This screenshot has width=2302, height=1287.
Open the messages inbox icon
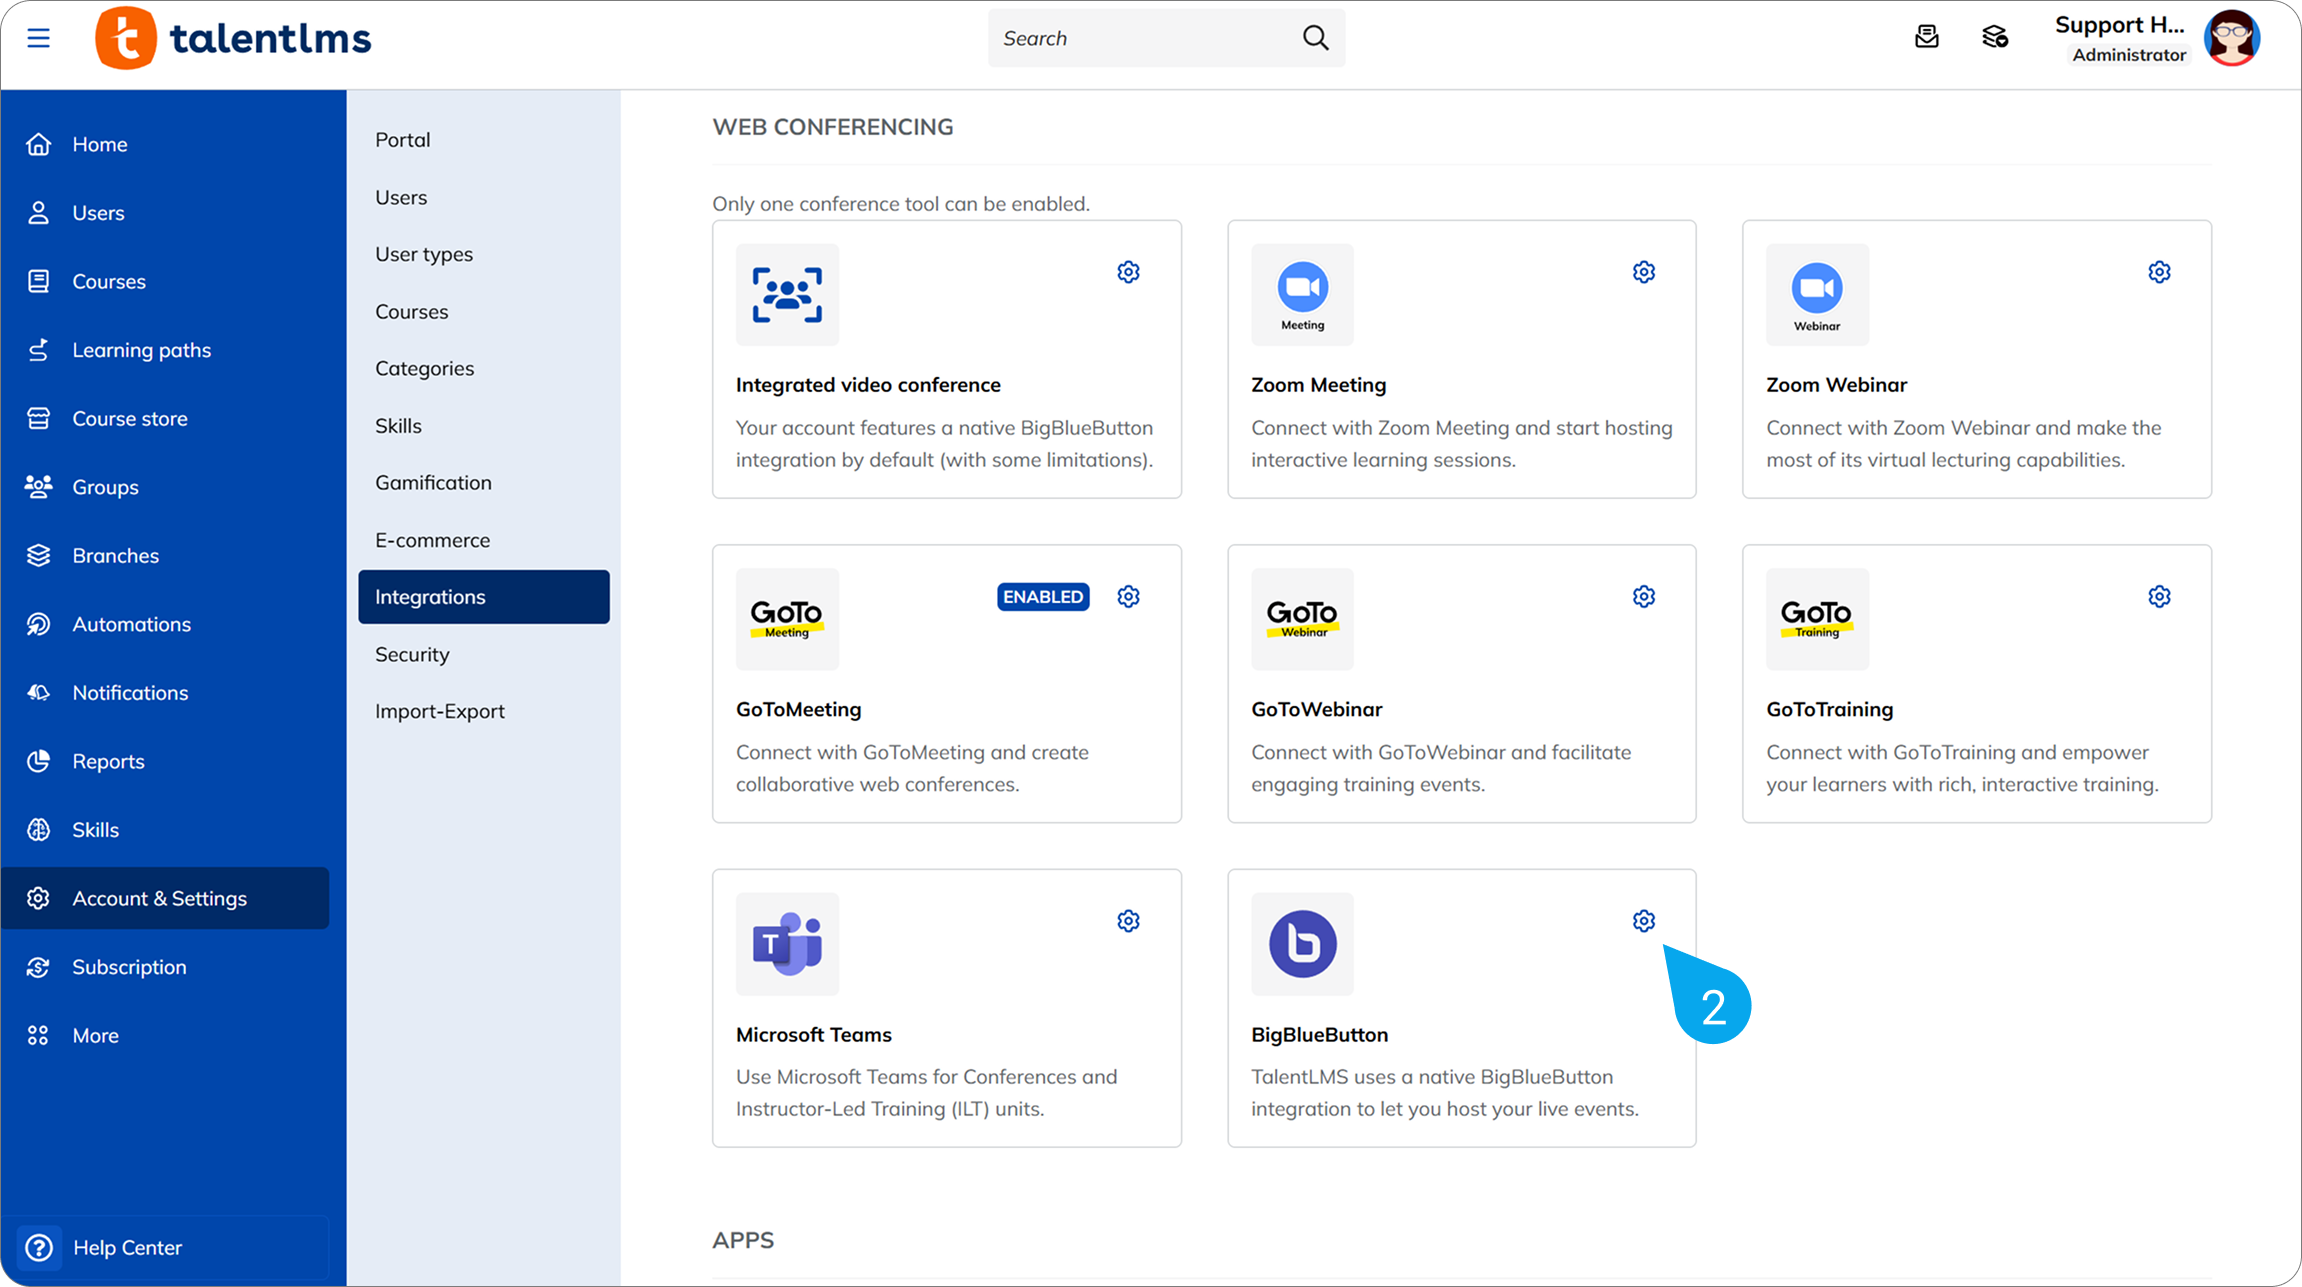1926,38
